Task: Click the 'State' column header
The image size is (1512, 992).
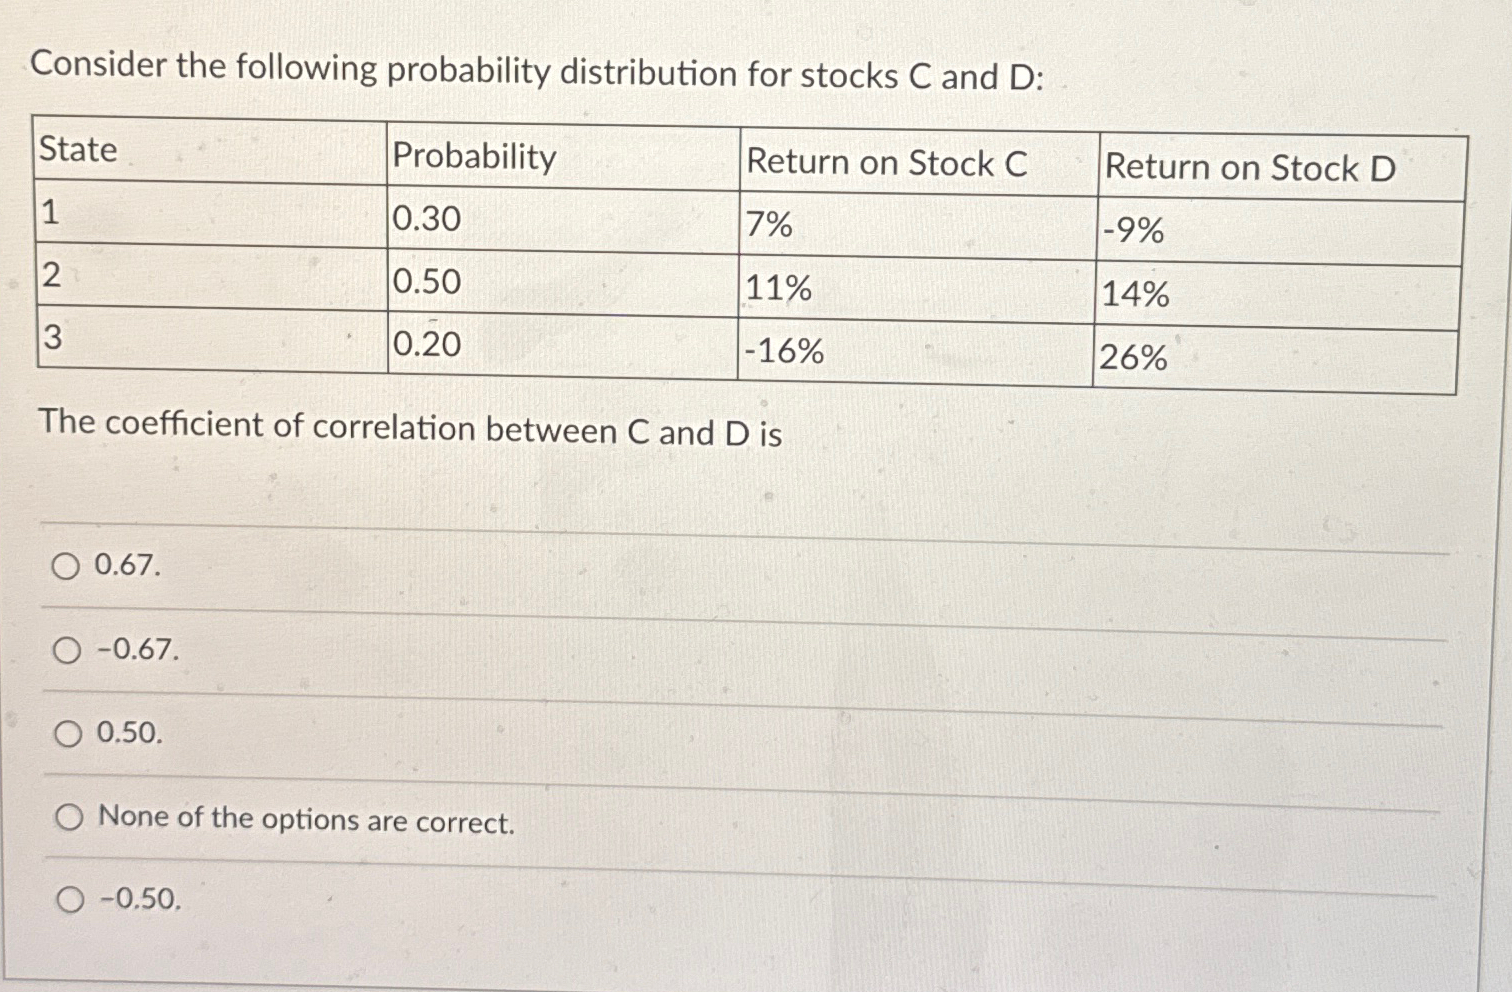Action: point(77,151)
